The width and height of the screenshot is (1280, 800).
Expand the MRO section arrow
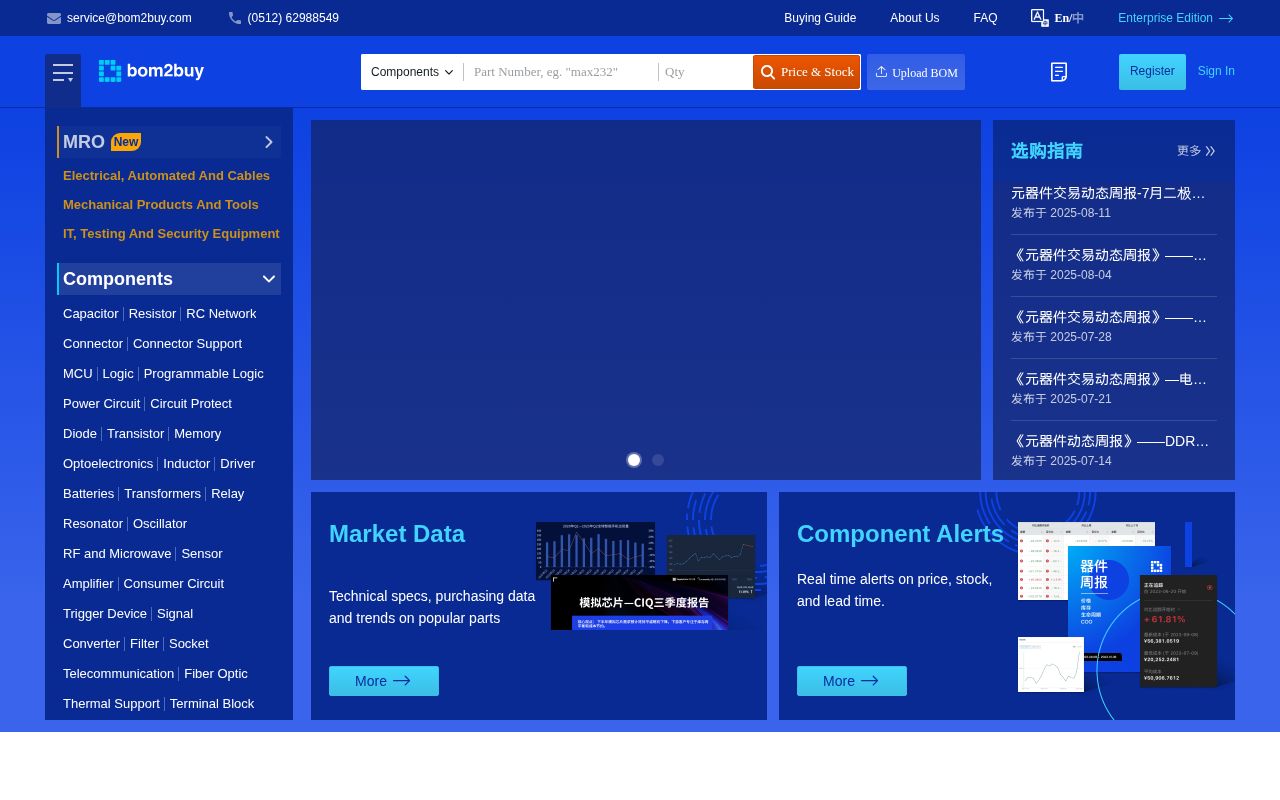tap(268, 142)
